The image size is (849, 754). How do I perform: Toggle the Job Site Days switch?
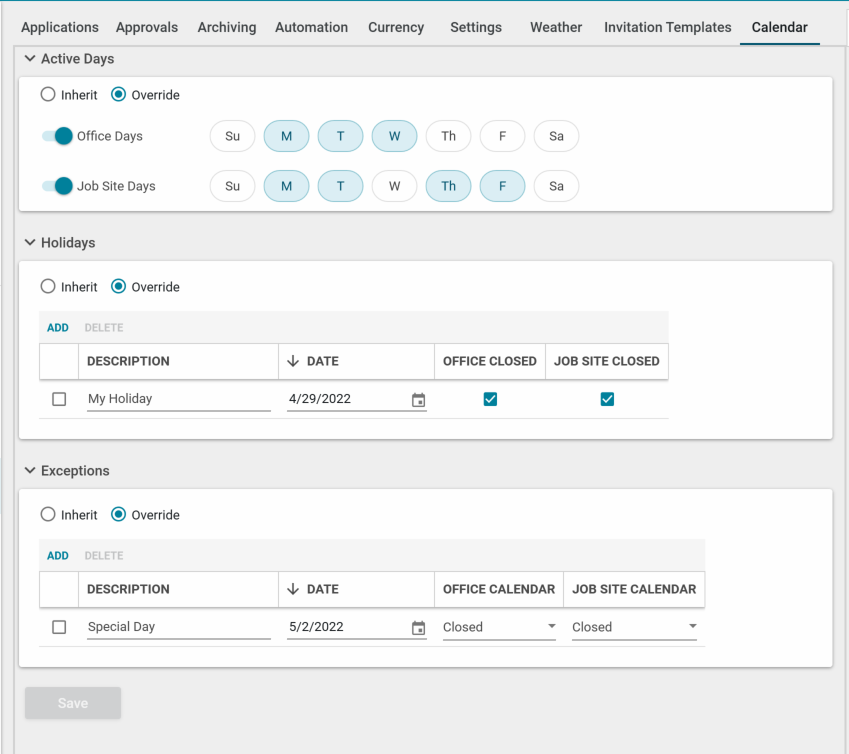click(x=58, y=186)
